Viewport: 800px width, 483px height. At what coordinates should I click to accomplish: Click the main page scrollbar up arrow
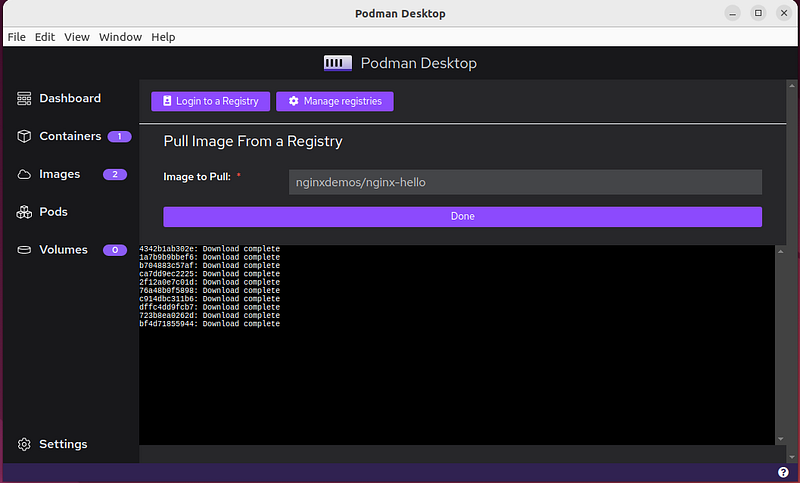point(792,86)
